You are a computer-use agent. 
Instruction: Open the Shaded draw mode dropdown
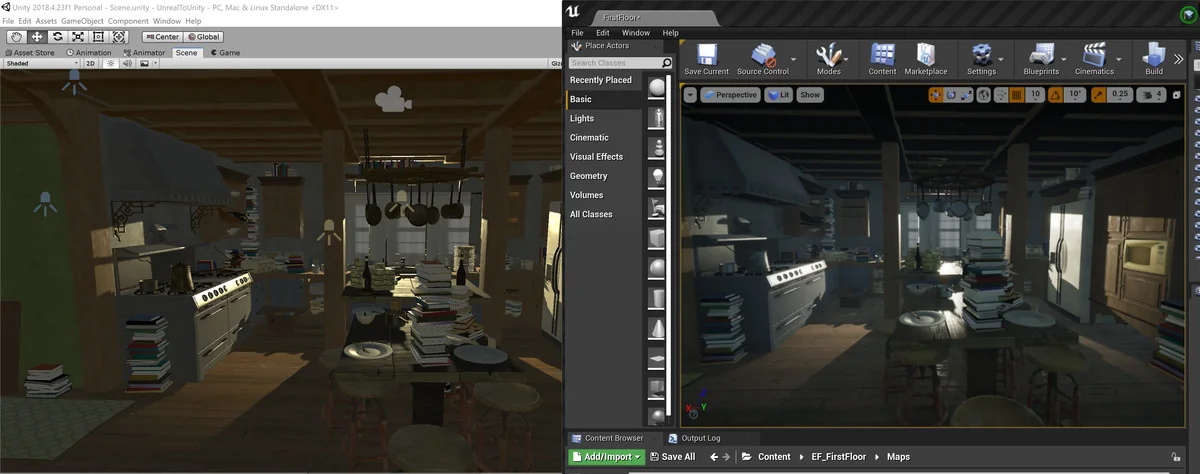tap(40, 63)
